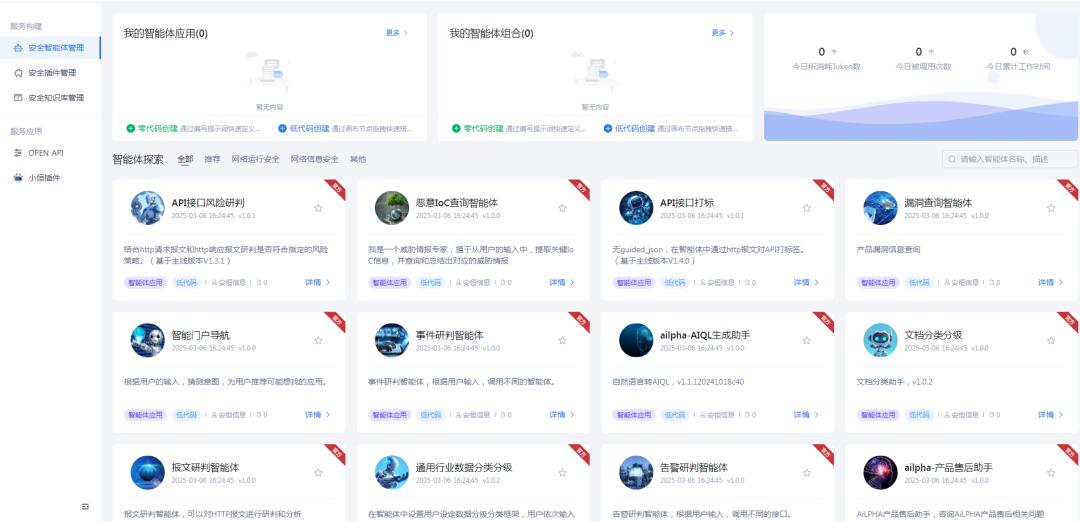This screenshot has height=522, width=1080.
Task: Click 更多 in 我的智能体组合 panel
Action: (723, 32)
